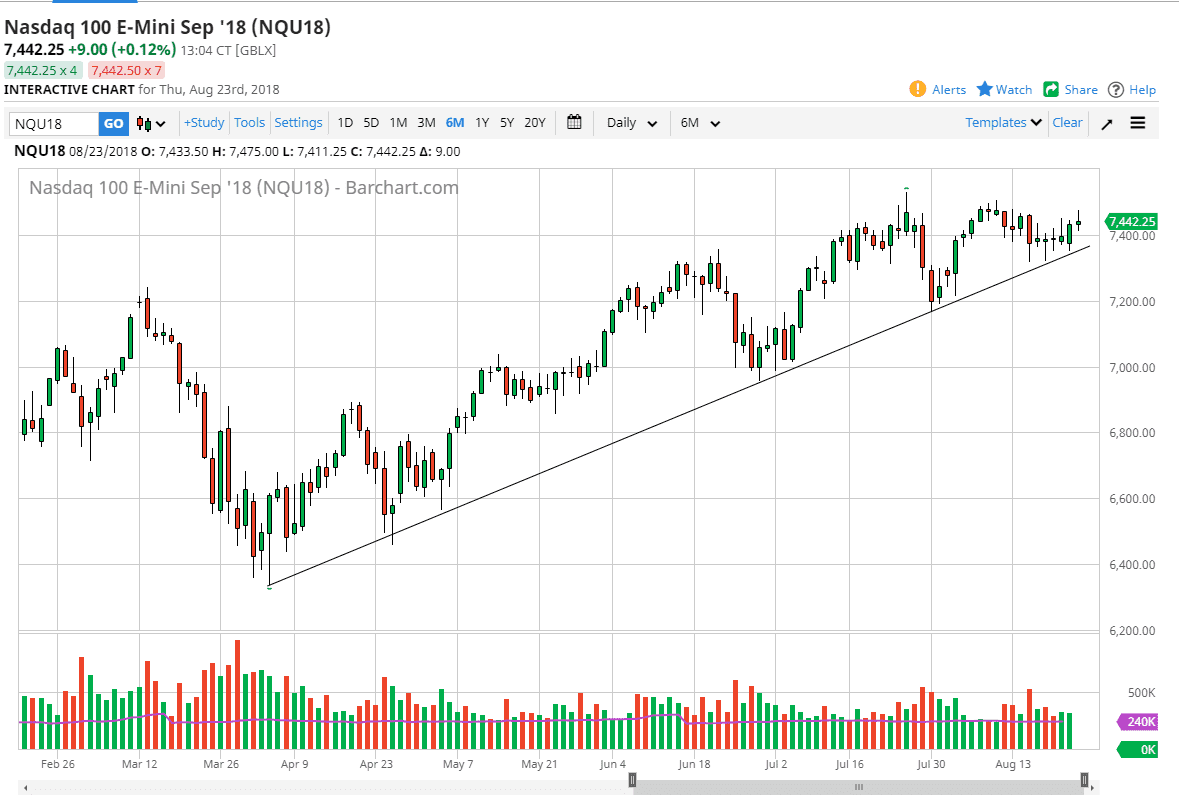Open the calendar date range picker

click(574, 123)
